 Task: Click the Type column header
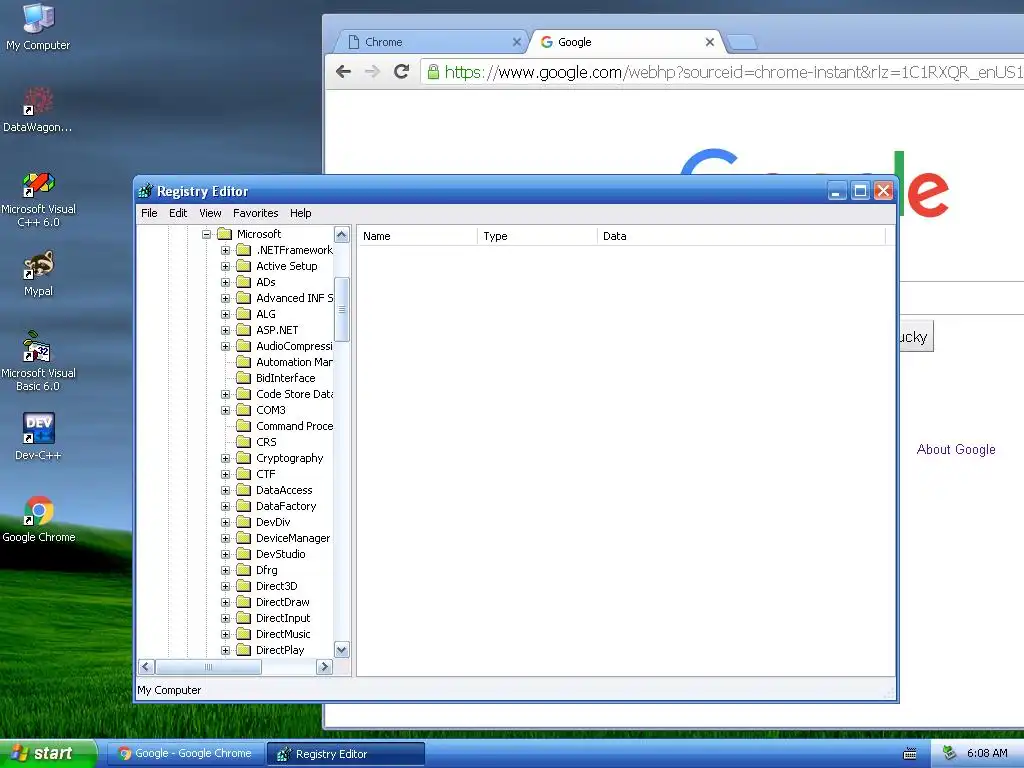(x=537, y=236)
